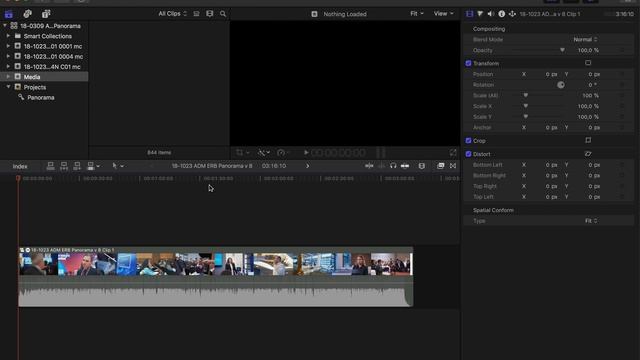
Task: Open the Libraries sidebar icon
Action: (9, 14)
